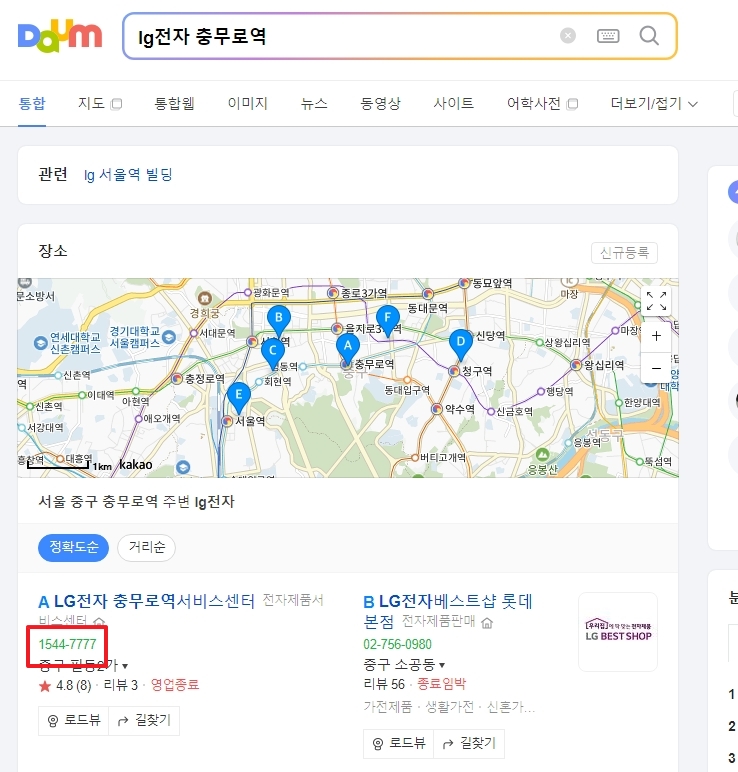Click the kakao map logo
This screenshot has height=772, width=738.
coord(136,464)
